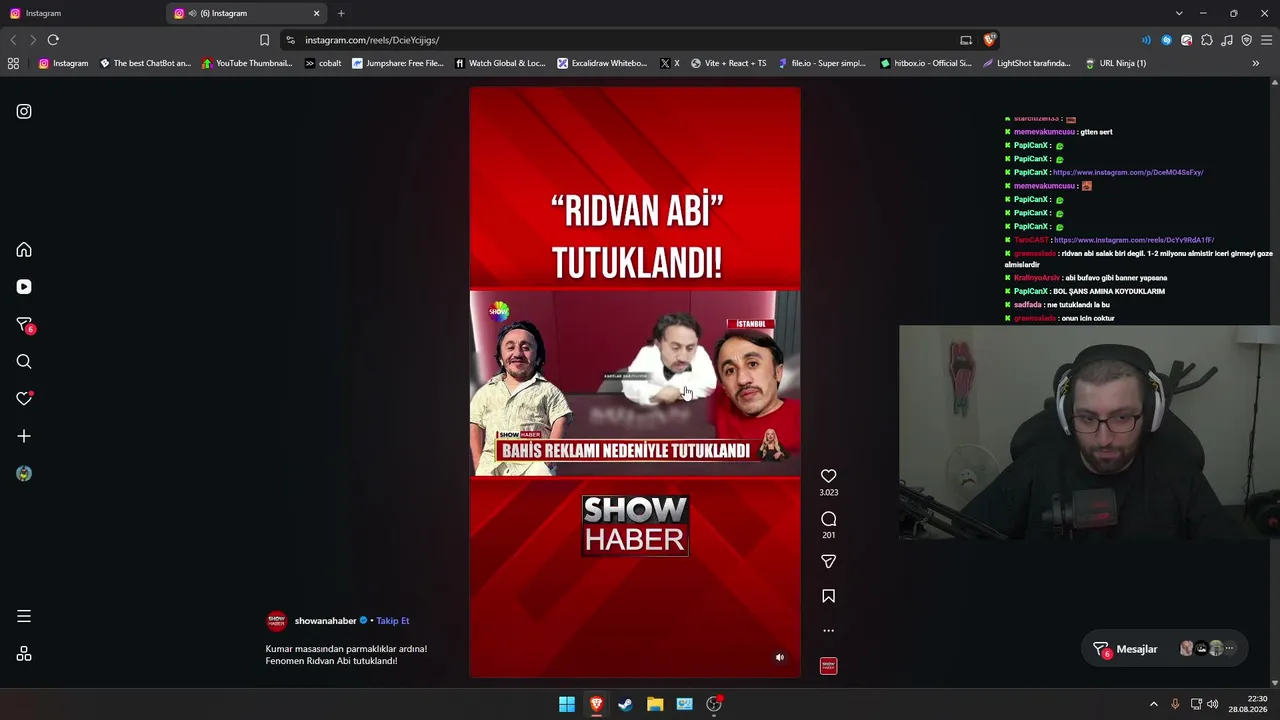Screen dimensions: 1280x720
Task: Open Excalidraw Whiteboard bookmark
Action: [x=602, y=63]
